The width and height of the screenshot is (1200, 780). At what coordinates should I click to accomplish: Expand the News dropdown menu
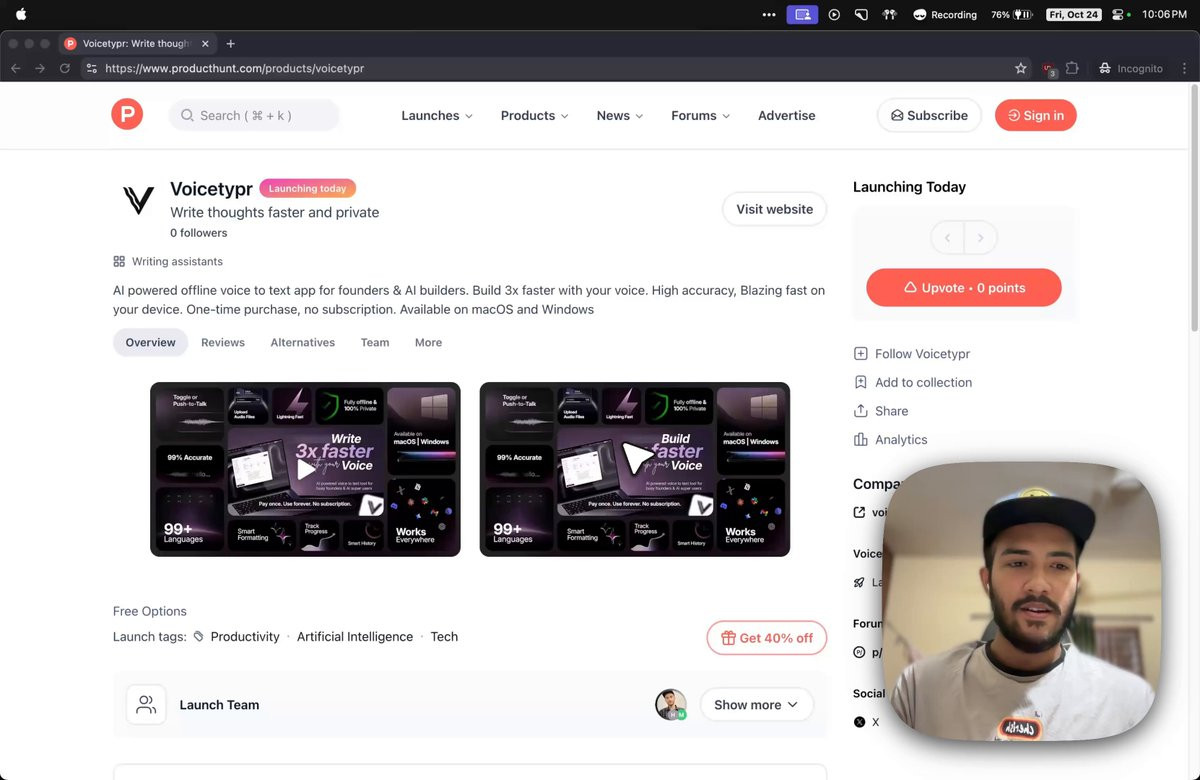[620, 115]
